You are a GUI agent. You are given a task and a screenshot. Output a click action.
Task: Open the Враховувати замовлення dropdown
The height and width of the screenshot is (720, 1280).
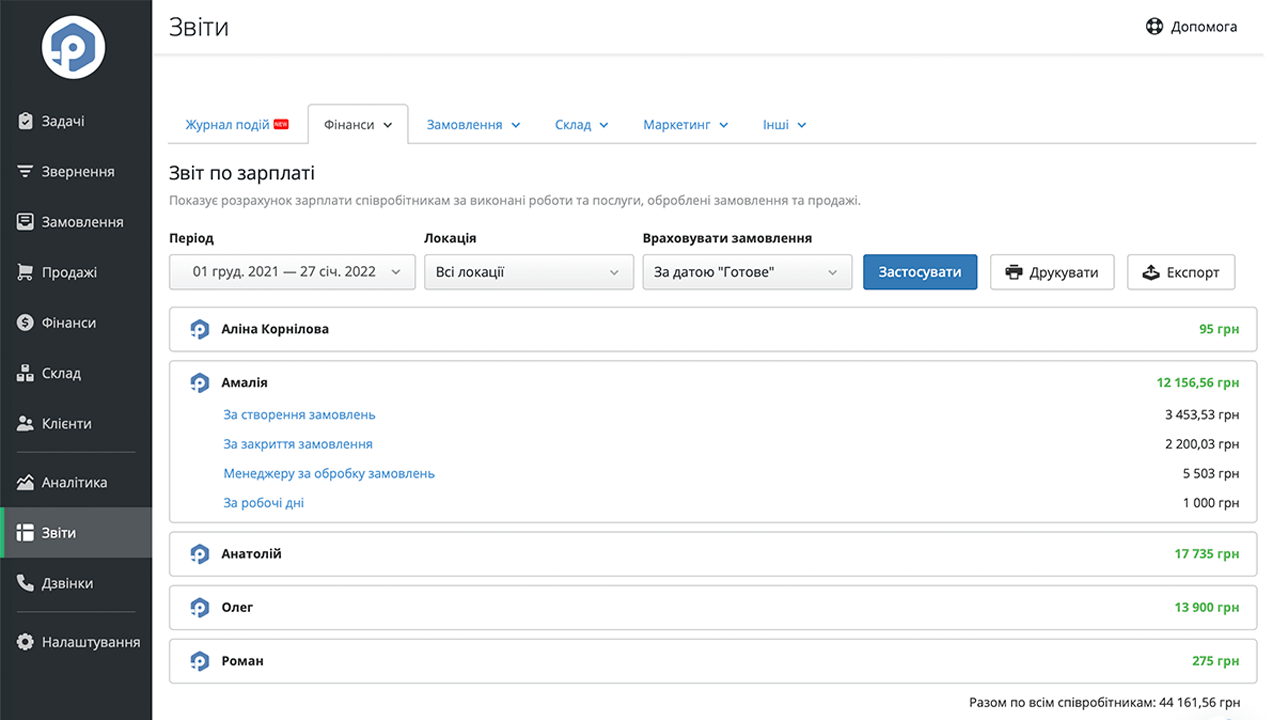tap(747, 272)
